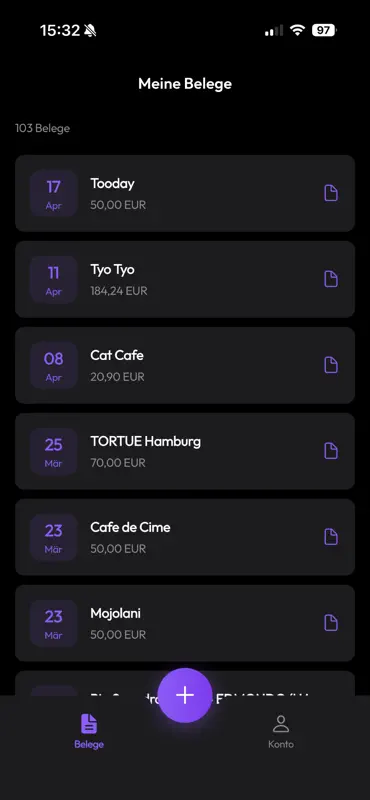The width and height of the screenshot is (370, 800).
Task: Add a new receipt with the plus button
Action: 185,695
